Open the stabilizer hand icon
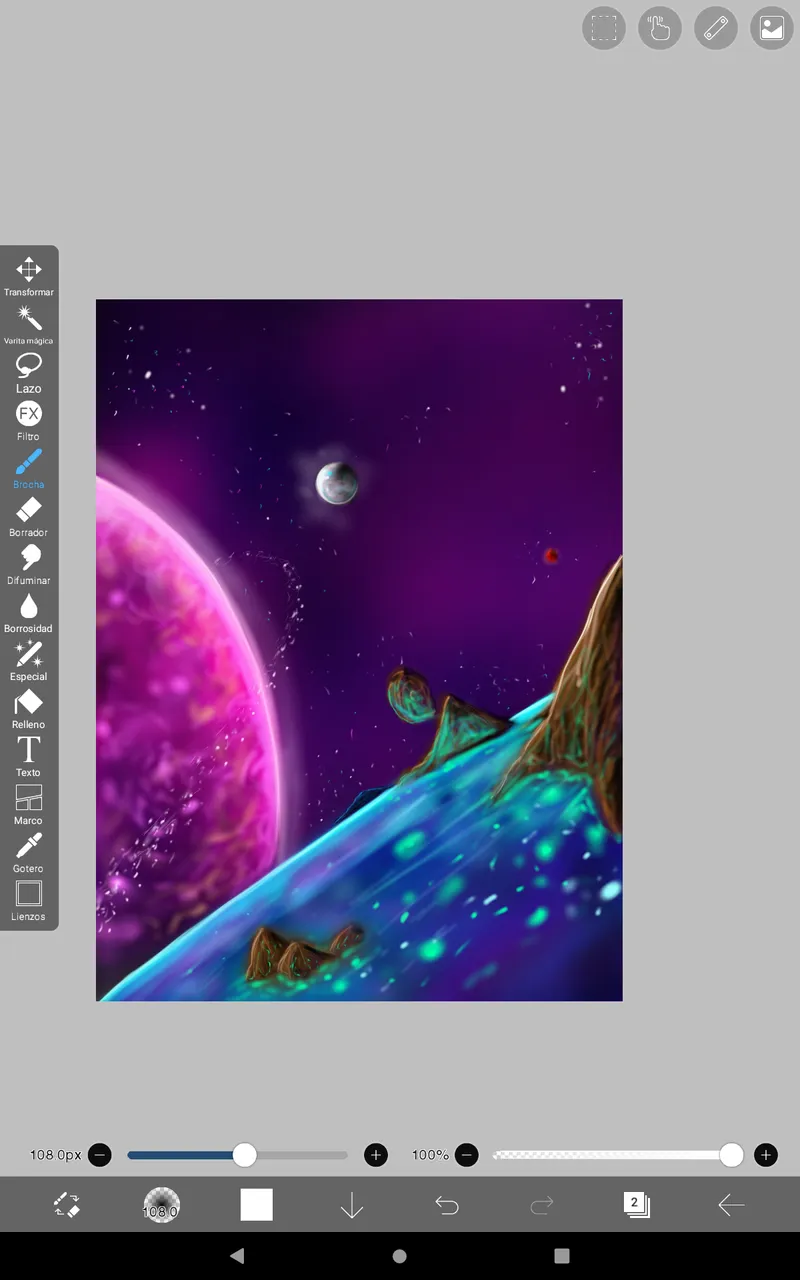This screenshot has width=800, height=1280. [x=660, y=28]
